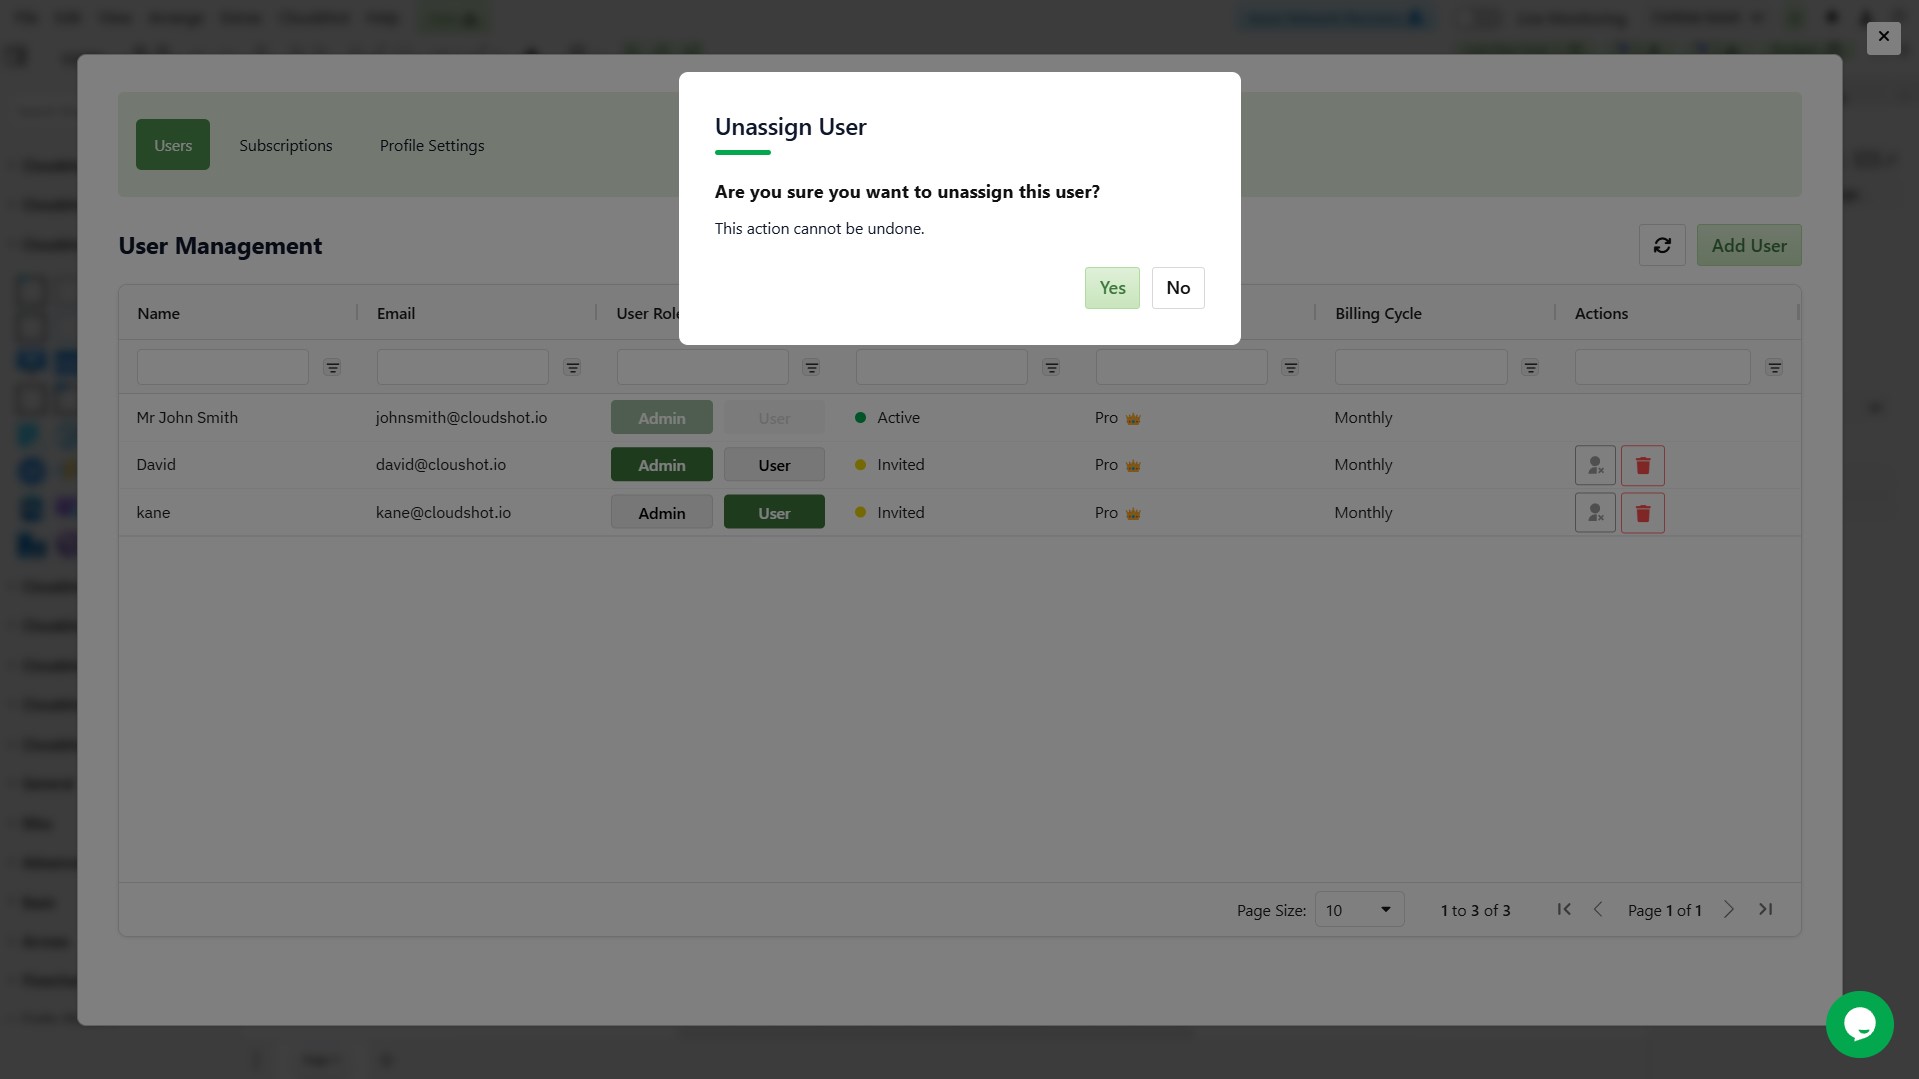Delete user kane trash icon
The width and height of the screenshot is (1919, 1079).
tap(1643, 513)
